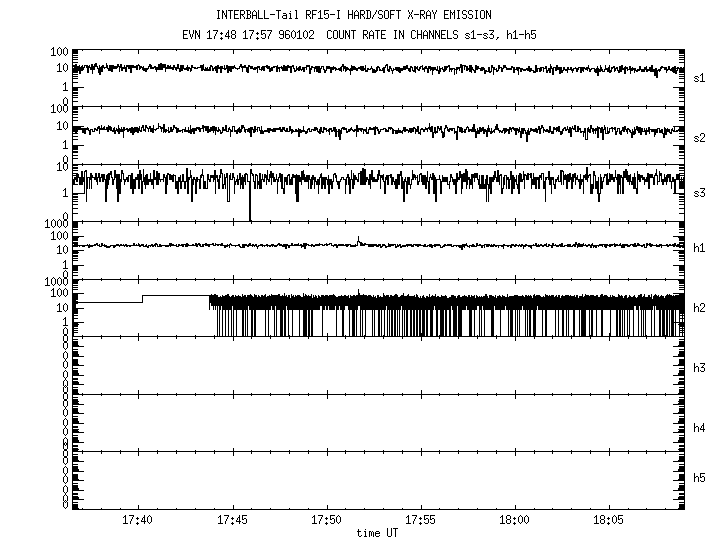The width and height of the screenshot is (720, 550).
Task: Select the 18:05 time axis label
Action: point(608,521)
